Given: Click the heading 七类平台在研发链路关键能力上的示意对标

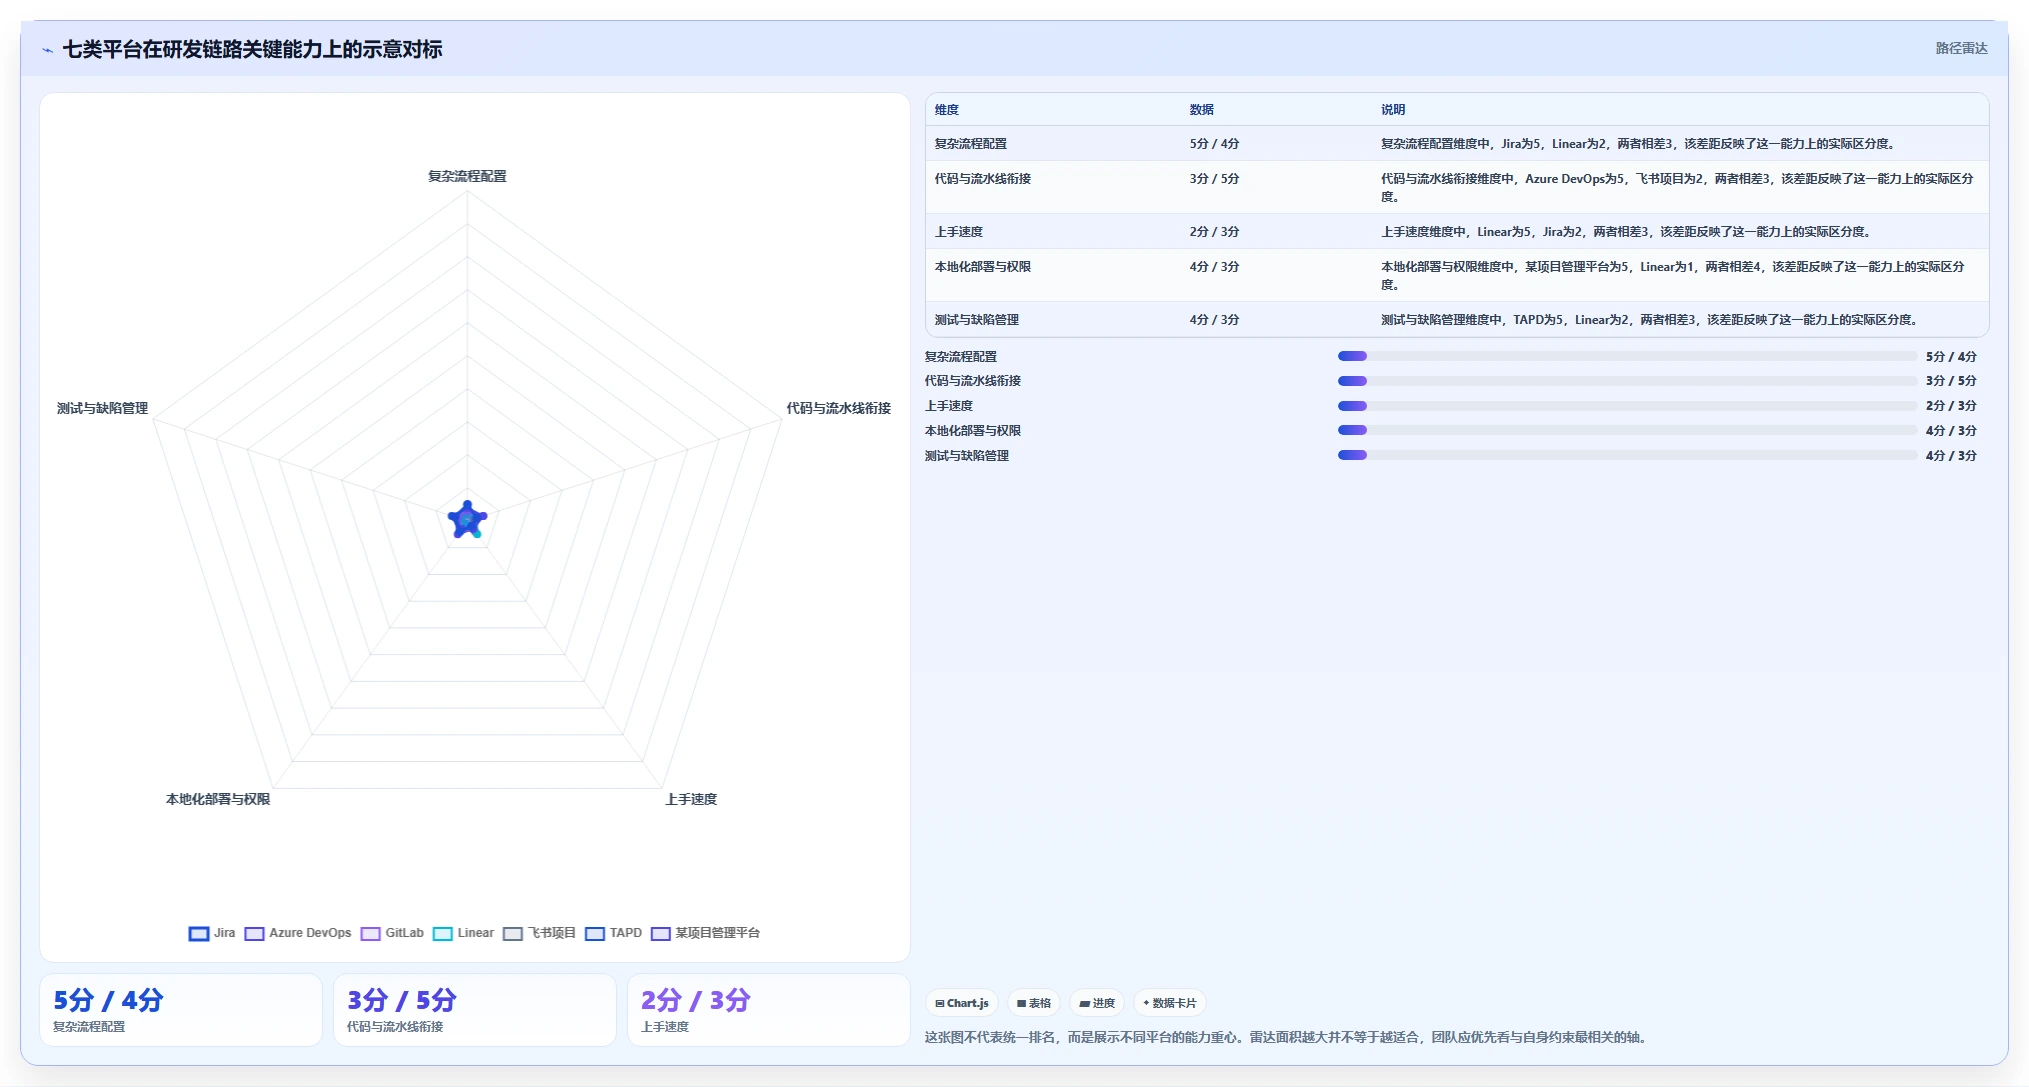Looking at the screenshot, I should [252, 49].
